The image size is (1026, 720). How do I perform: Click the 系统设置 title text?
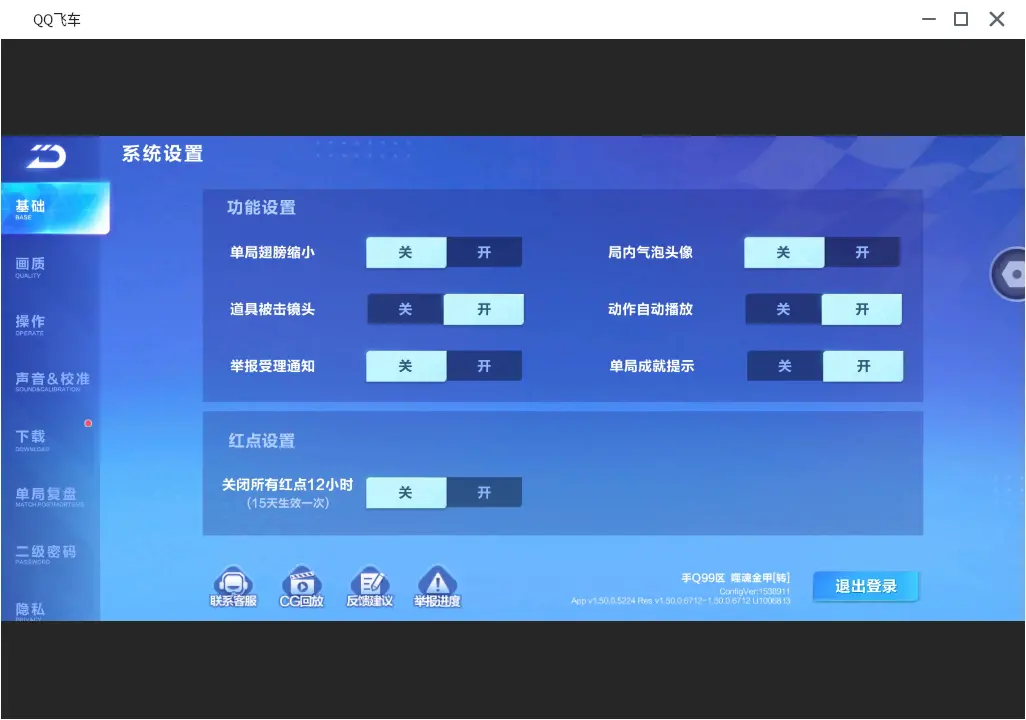(162, 154)
